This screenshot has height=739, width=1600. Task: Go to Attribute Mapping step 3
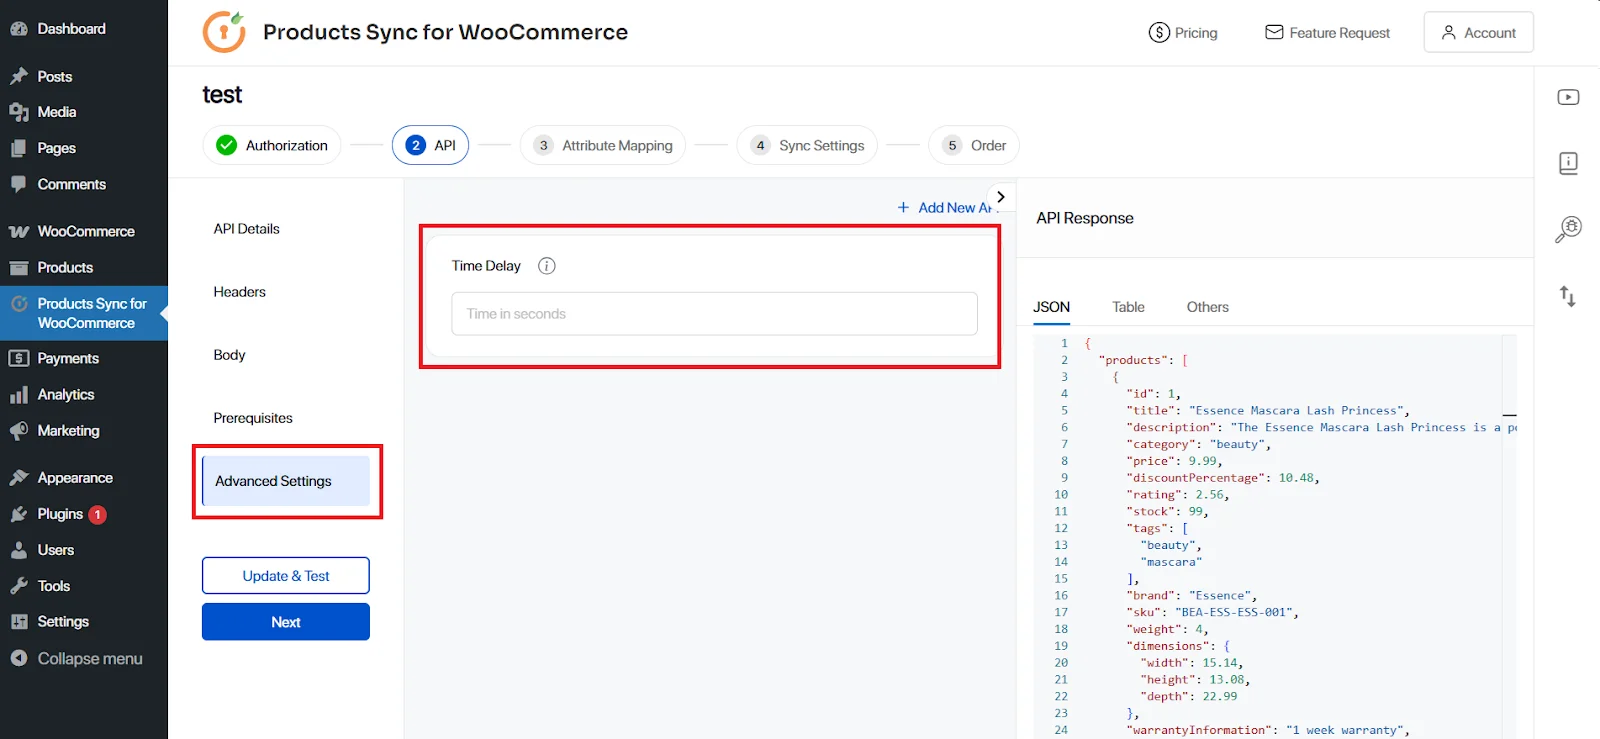point(603,145)
